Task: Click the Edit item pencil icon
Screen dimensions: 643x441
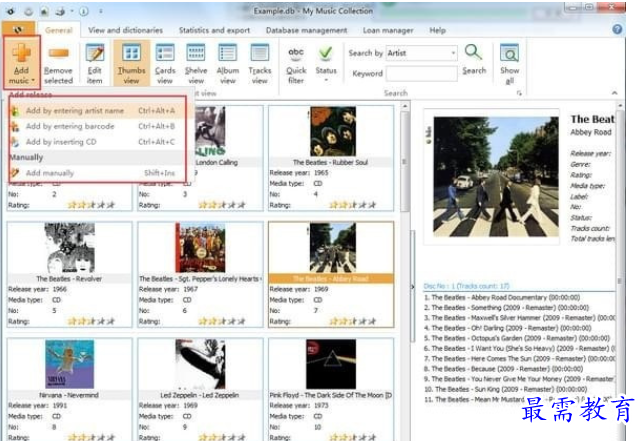Action: click(95, 54)
